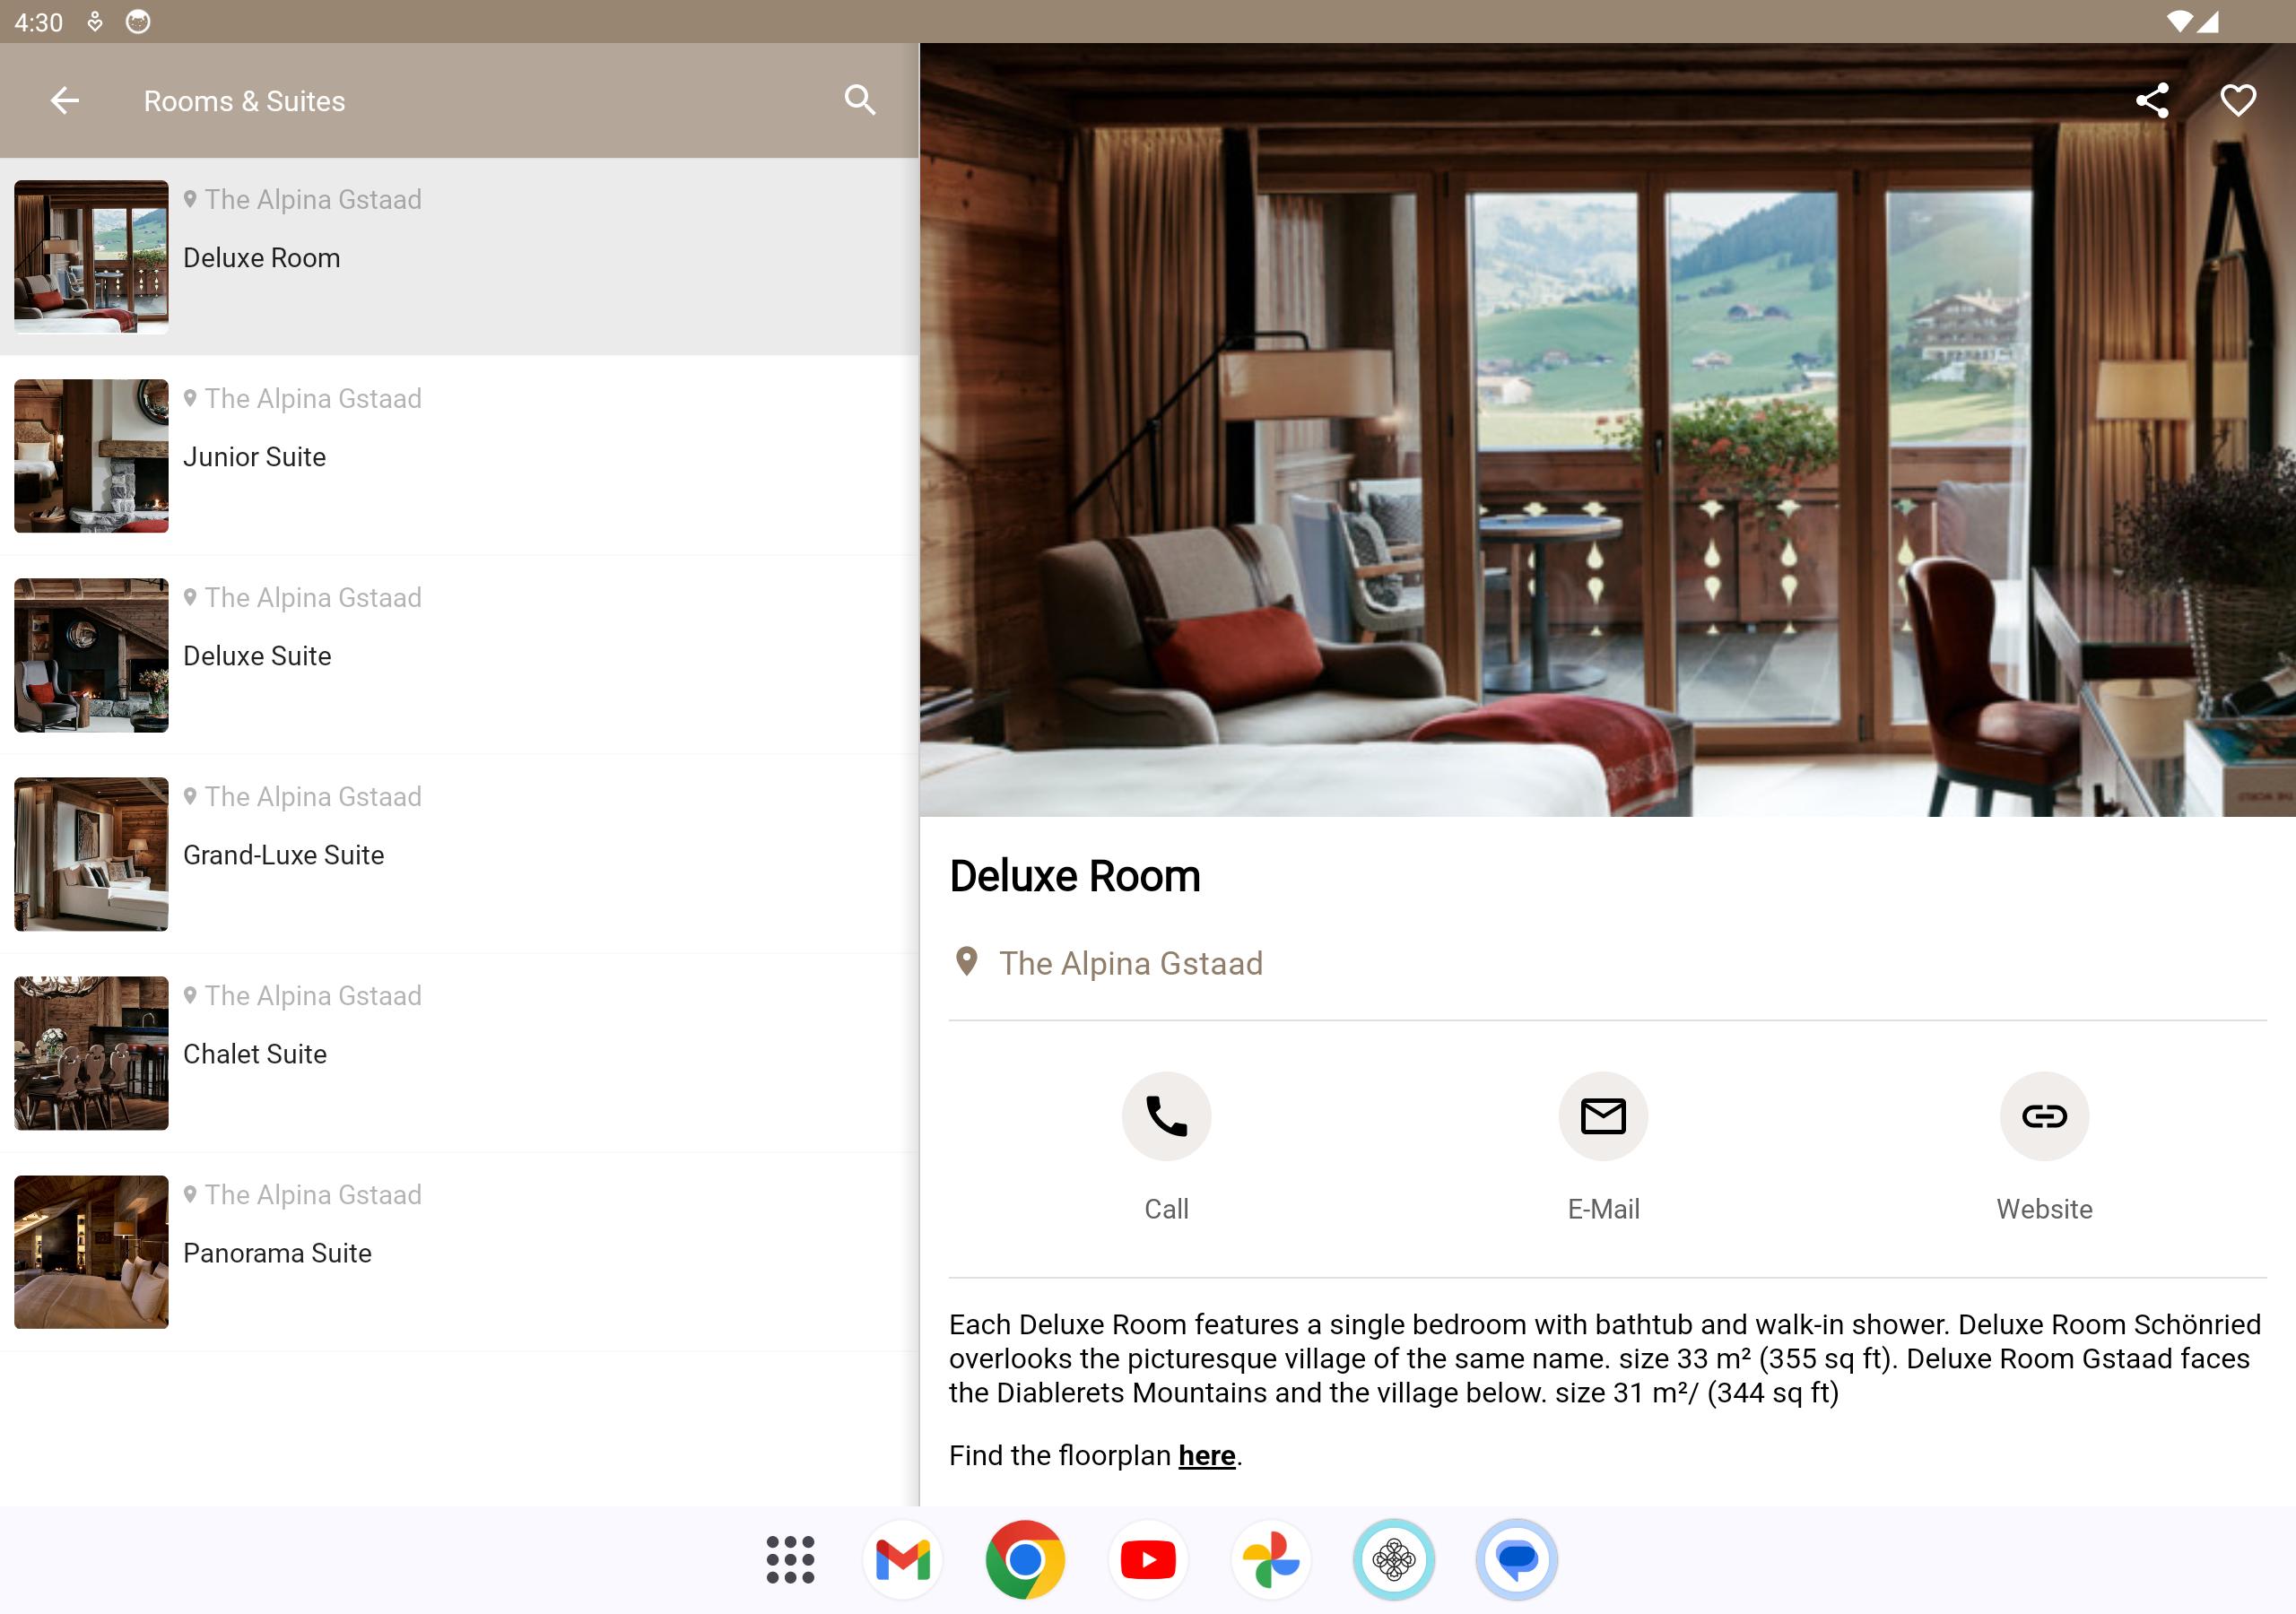
Task: Favorite the Deluxe Room with heart icon
Action: (2238, 100)
